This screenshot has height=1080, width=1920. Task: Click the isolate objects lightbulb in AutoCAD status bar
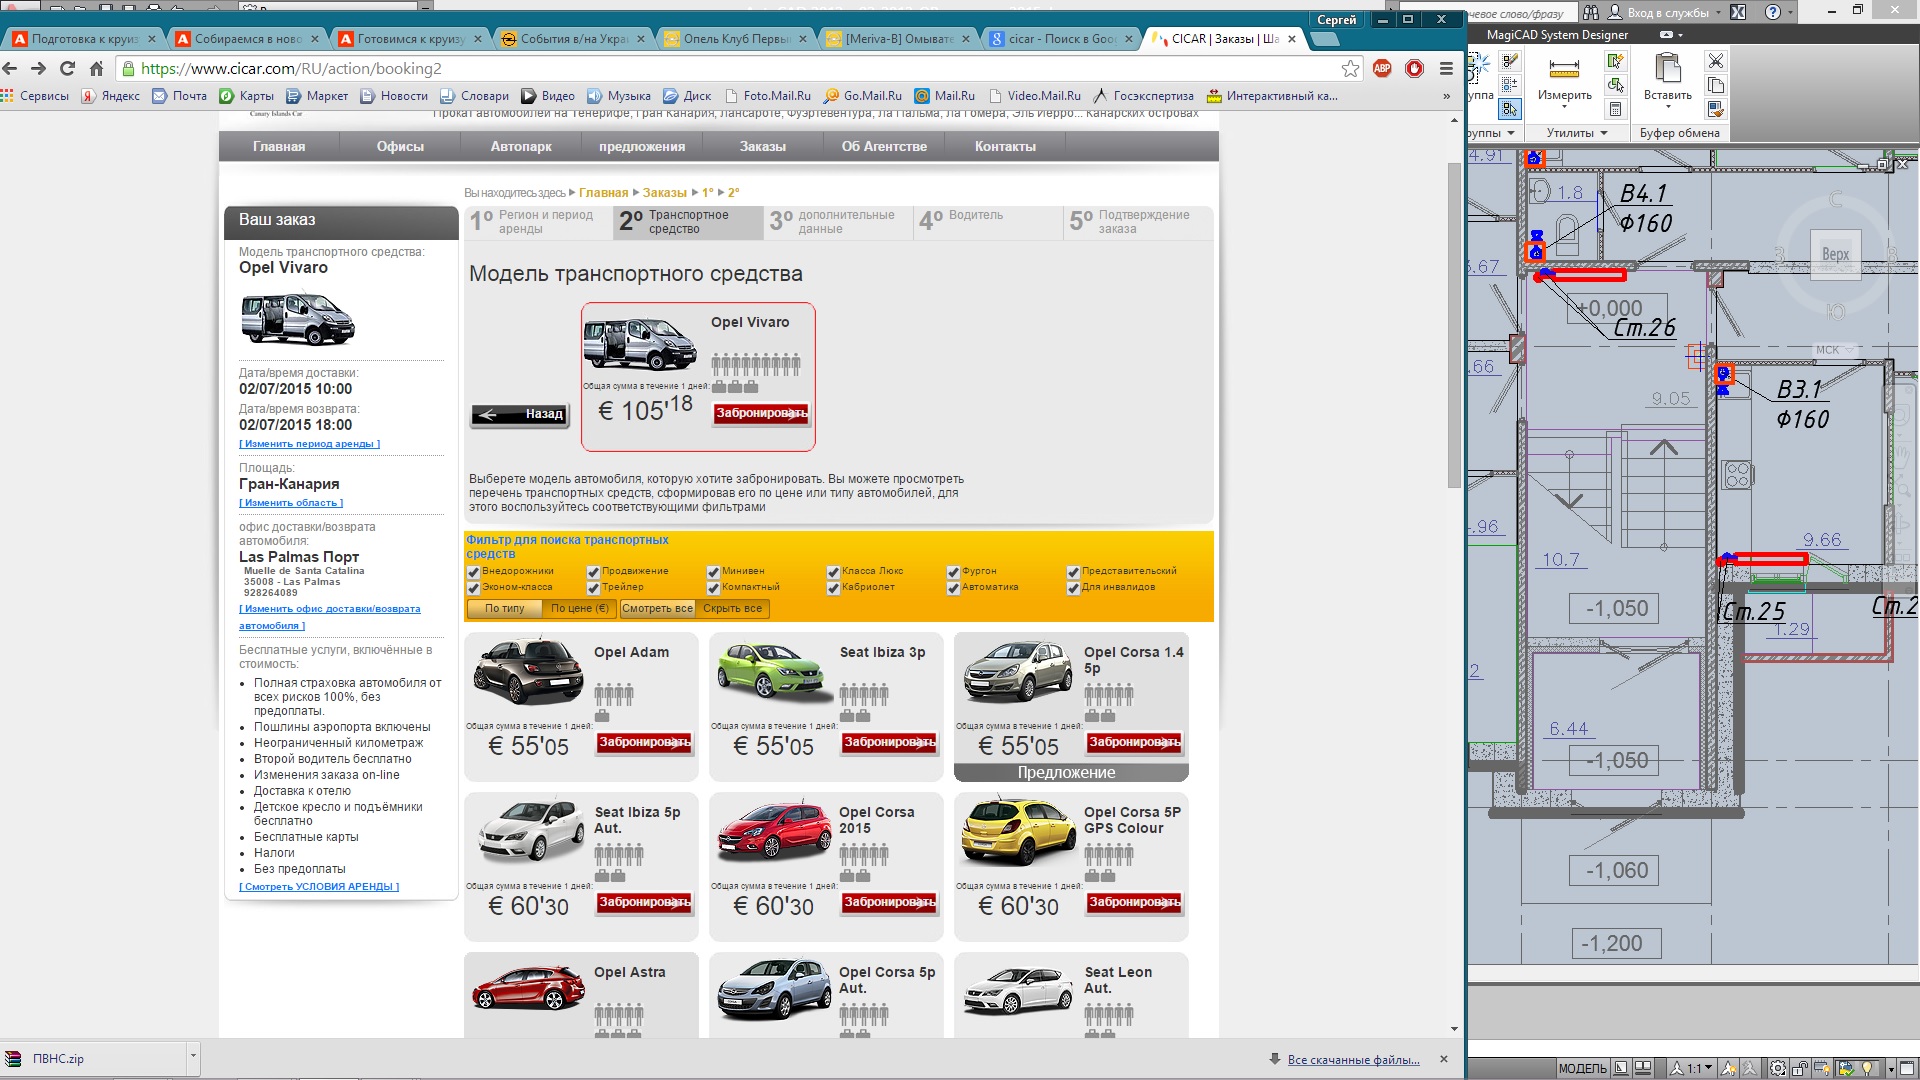point(1866,1068)
